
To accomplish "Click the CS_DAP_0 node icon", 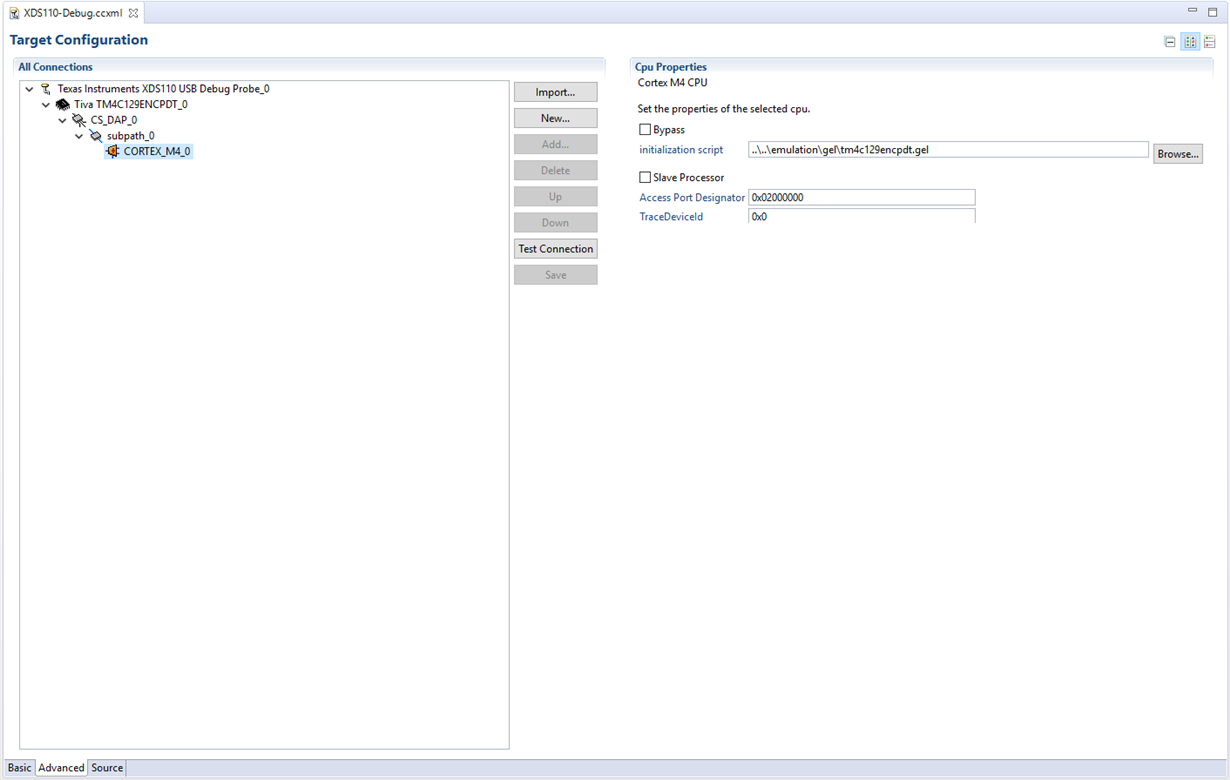I will [79, 120].
